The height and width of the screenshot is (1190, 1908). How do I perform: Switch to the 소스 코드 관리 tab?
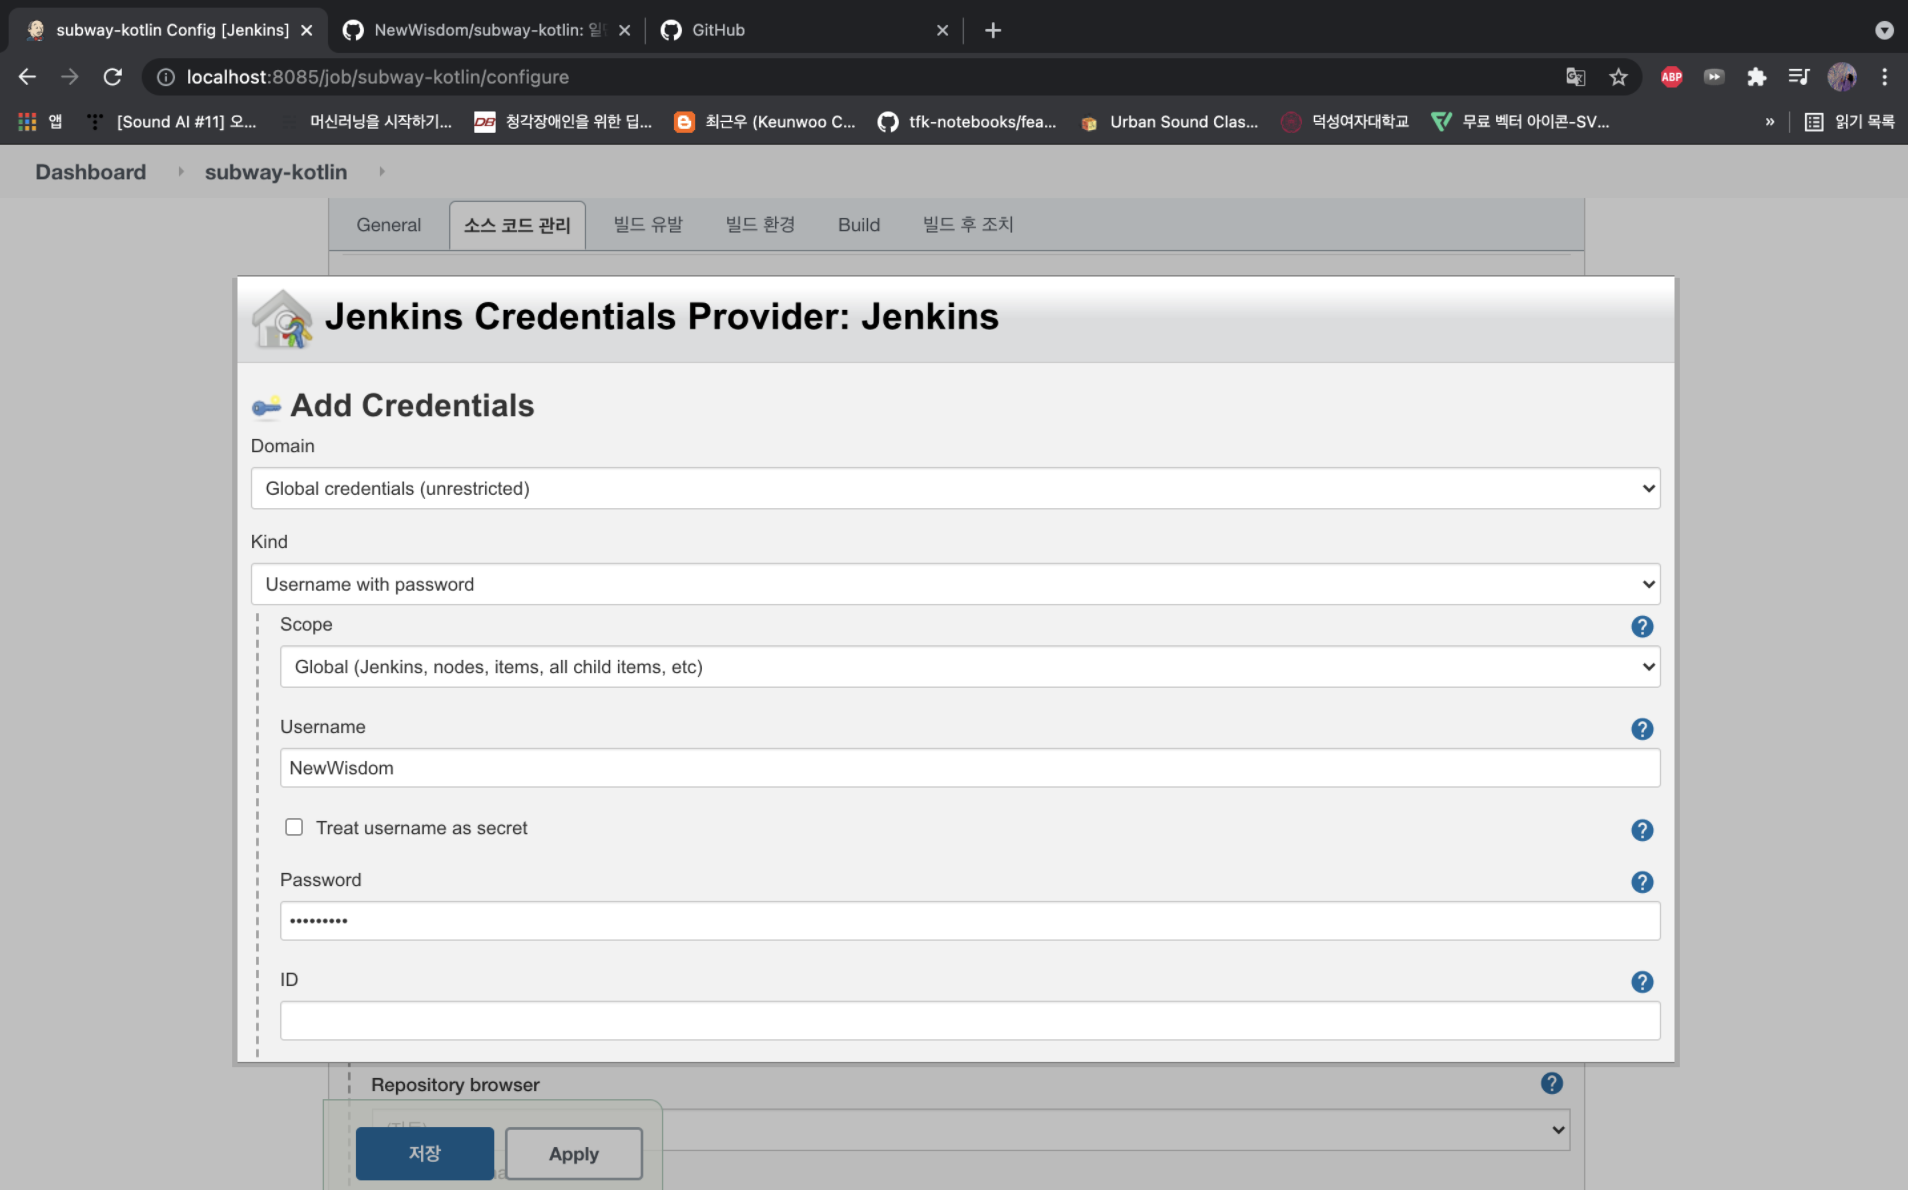click(x=517, y=225)
